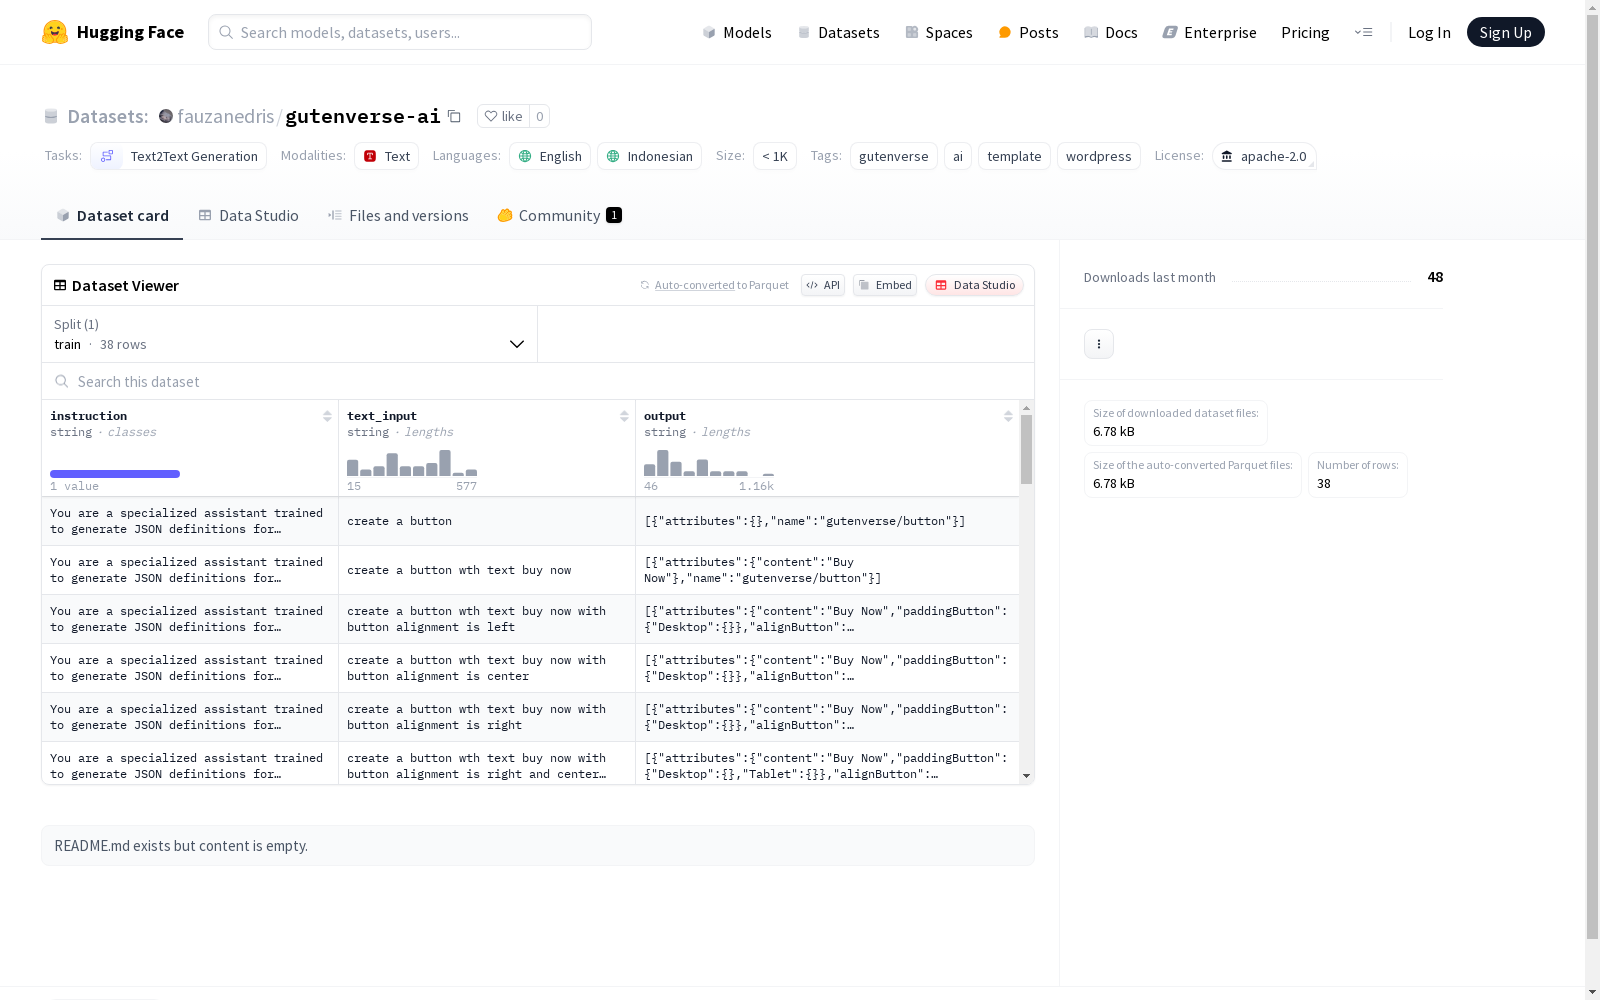Open the three-dot options menu in sidebar
Screen dimensions: 1600x1000
click(x=1099, y=344)
